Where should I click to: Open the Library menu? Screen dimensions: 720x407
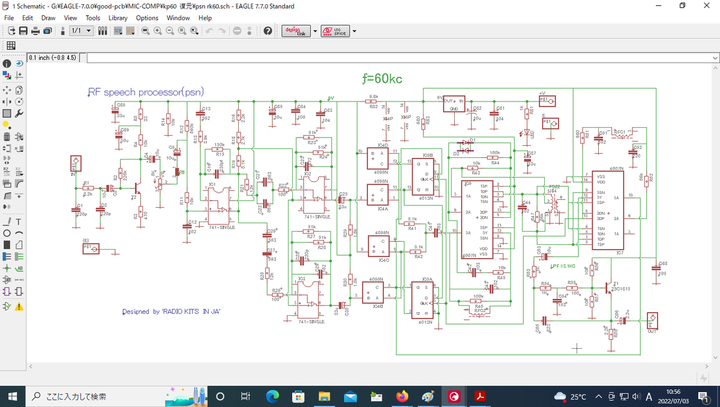[x=117, y=18]
